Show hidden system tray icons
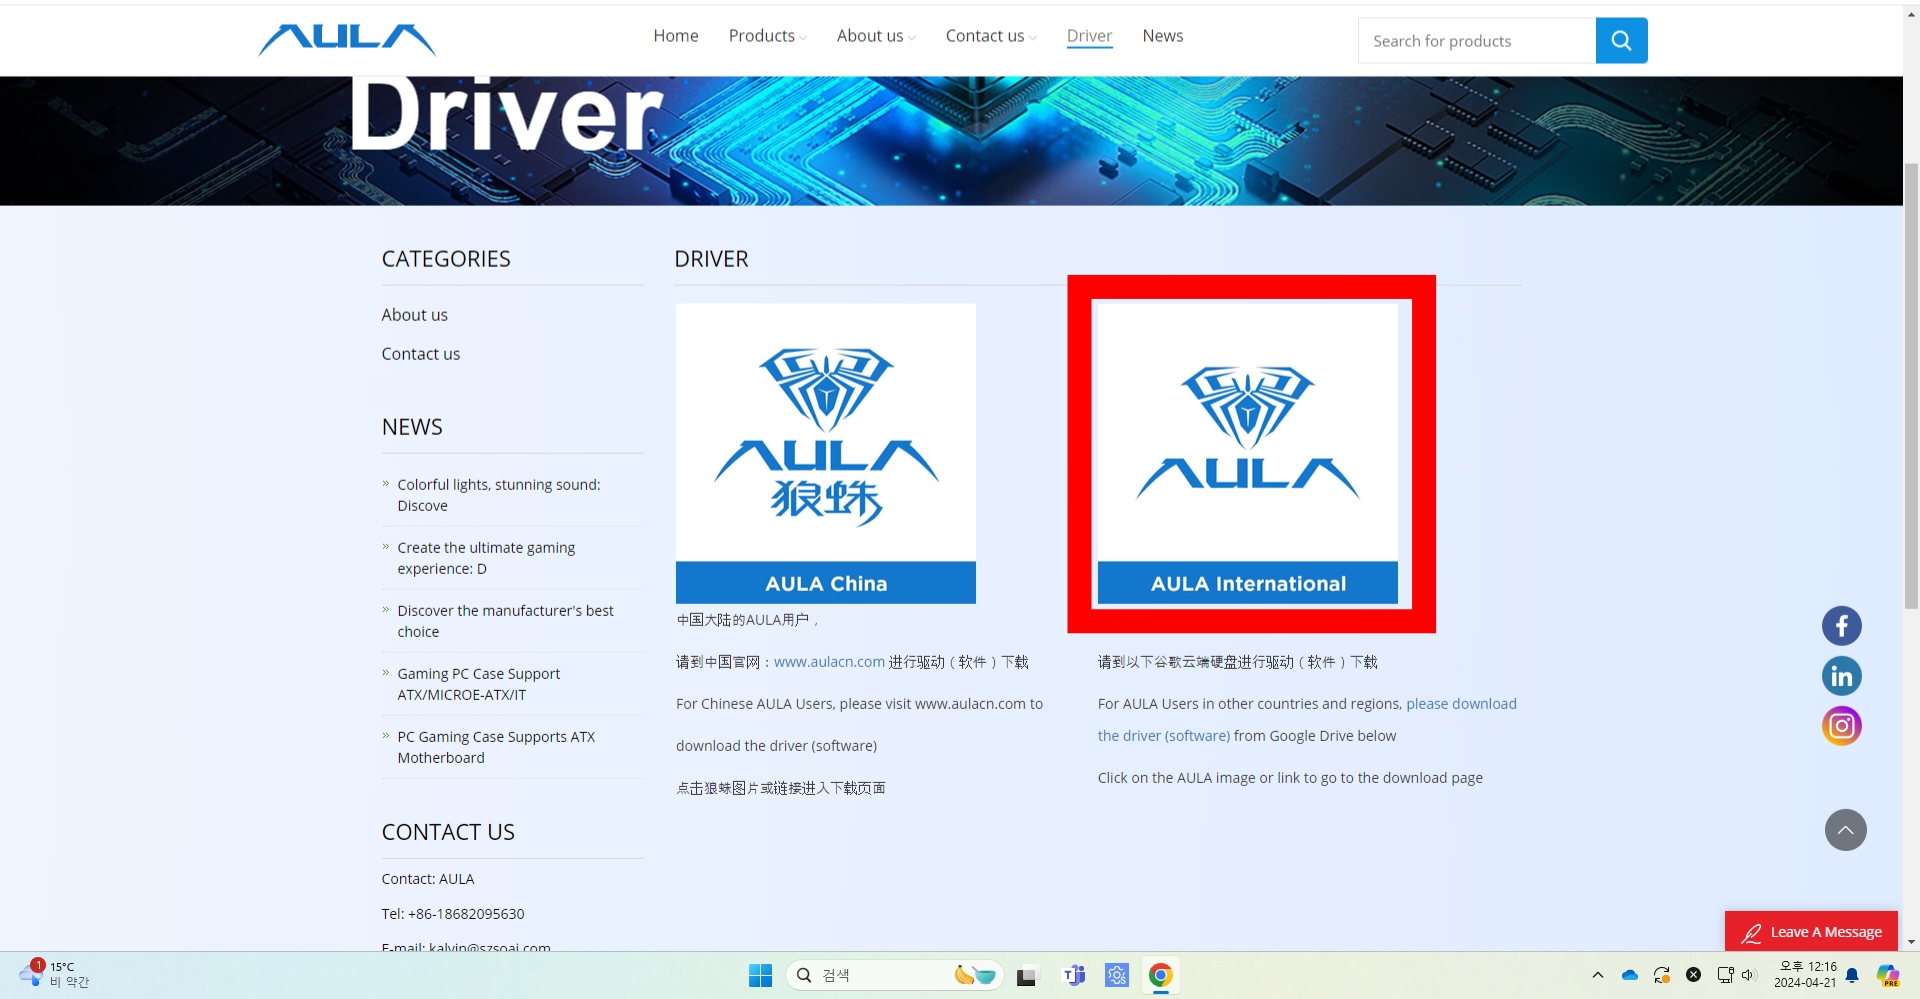Viewport: 1920px width, 999px height. pyautogui.click(x=1597, y=975)
